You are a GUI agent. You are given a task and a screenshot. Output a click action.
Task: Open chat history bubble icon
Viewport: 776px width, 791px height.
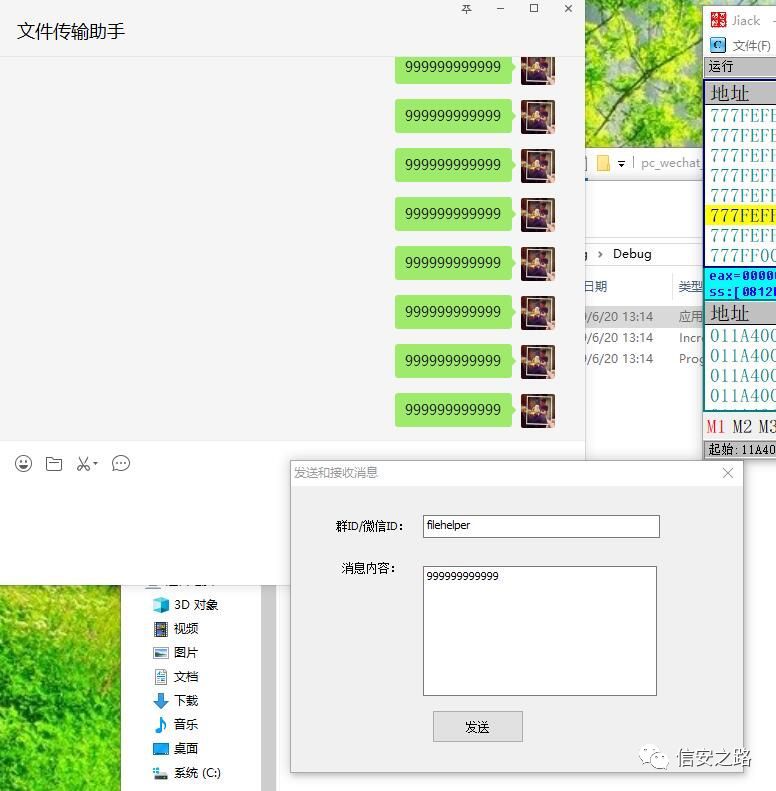point(121,464)
